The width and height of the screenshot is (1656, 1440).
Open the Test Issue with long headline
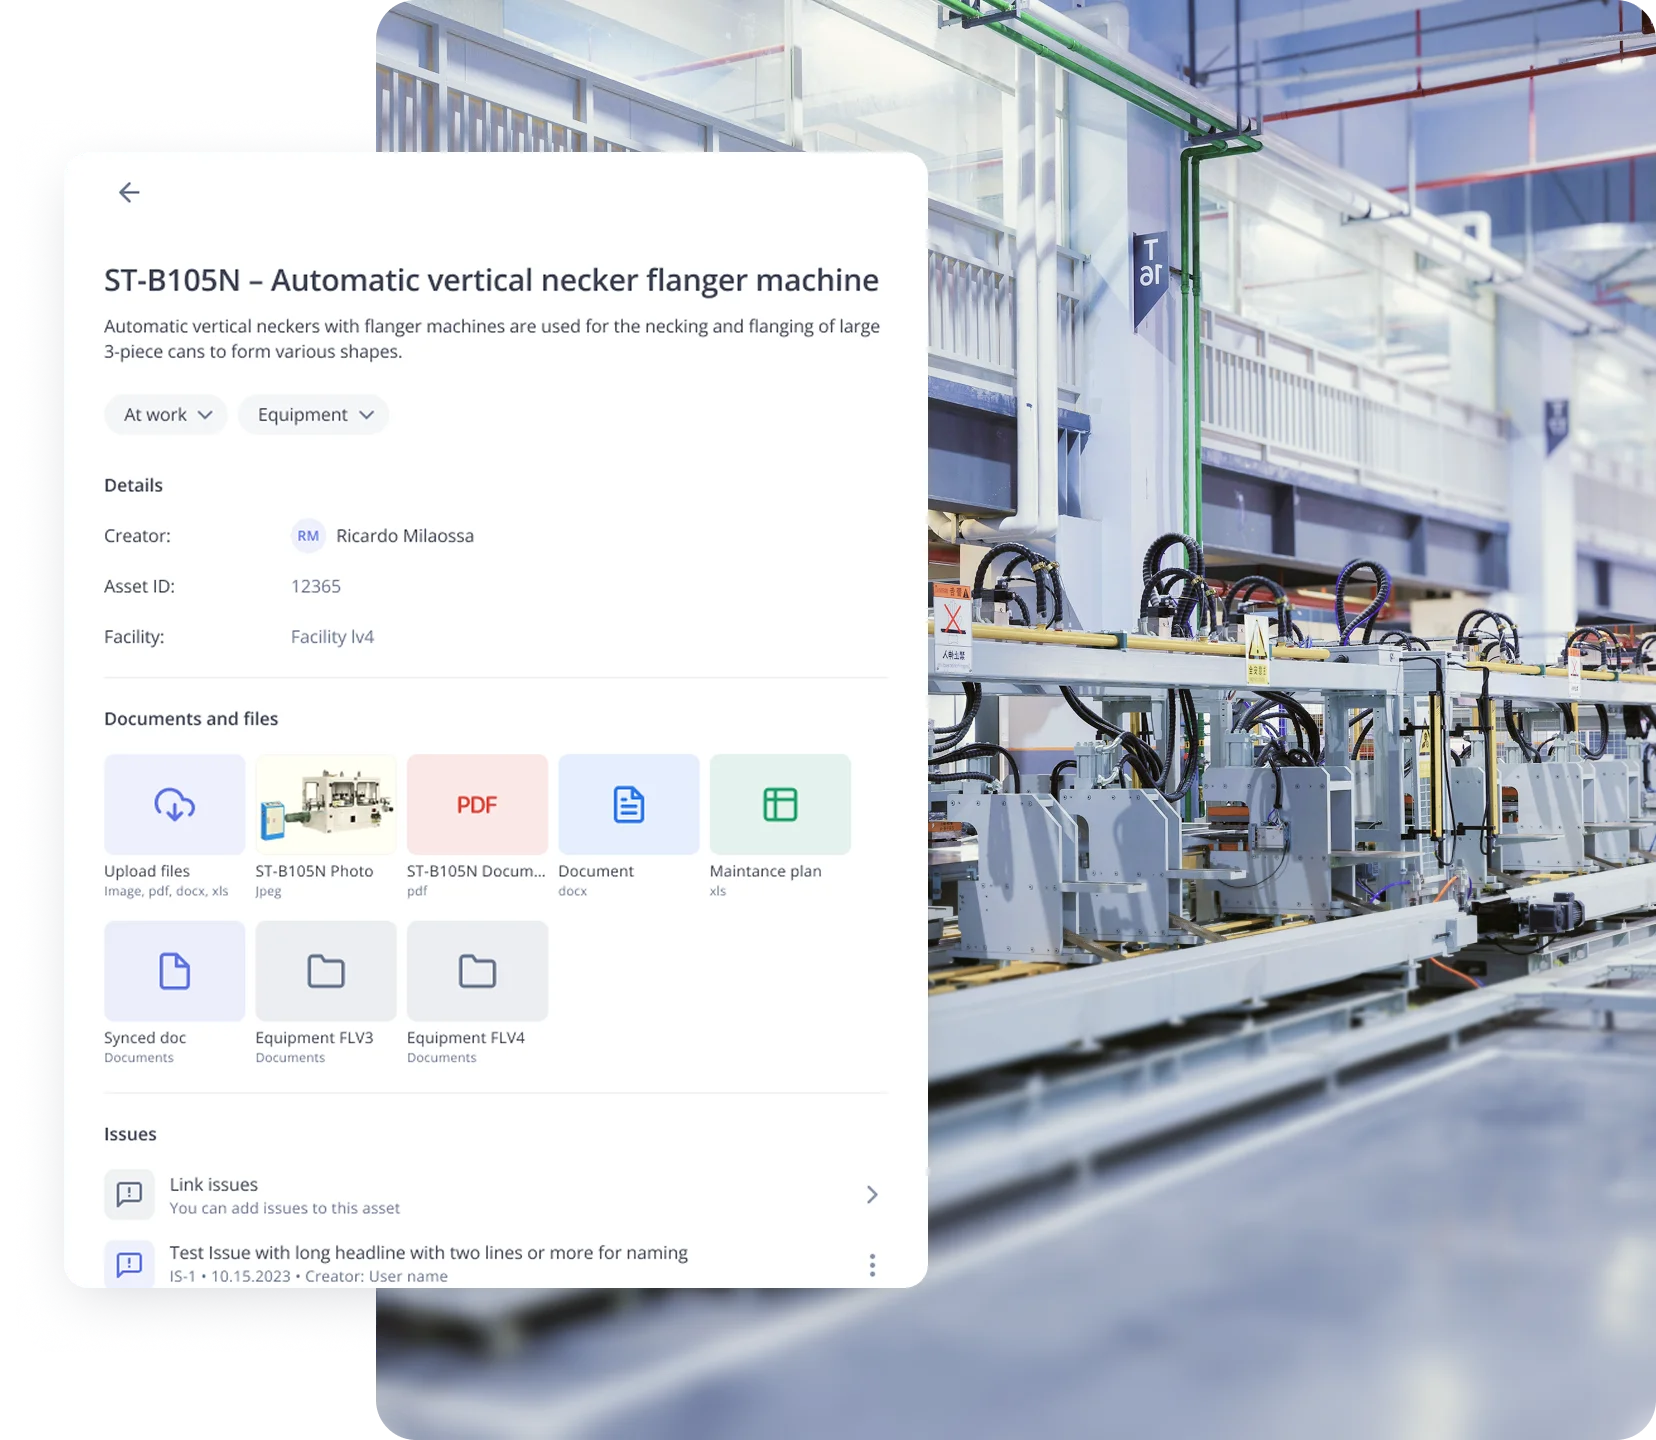pos(428,1253)
